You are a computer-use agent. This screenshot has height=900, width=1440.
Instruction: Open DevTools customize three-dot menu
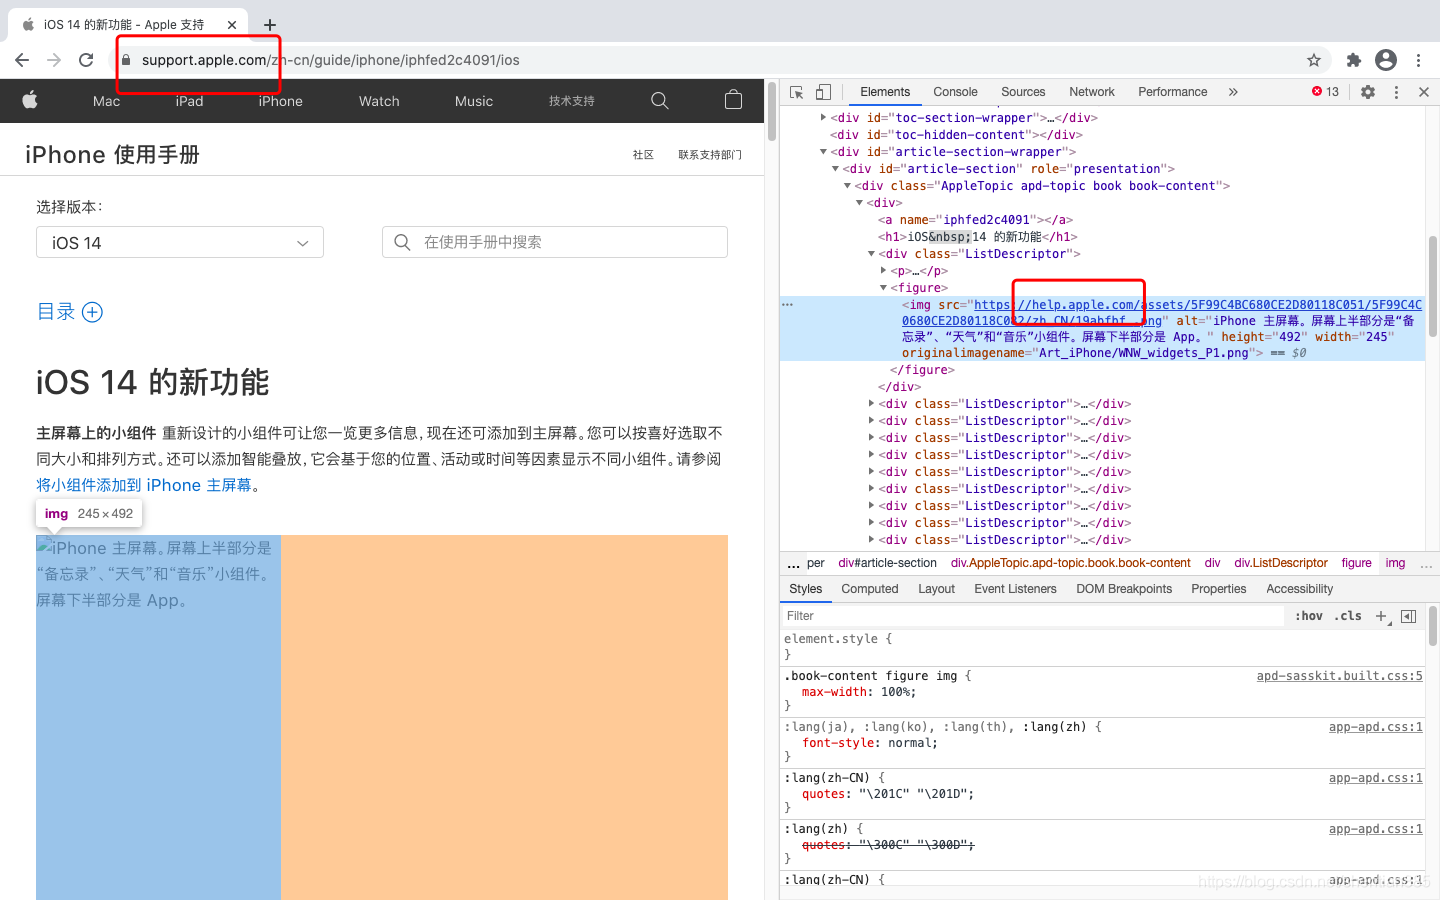[1396, 92]
